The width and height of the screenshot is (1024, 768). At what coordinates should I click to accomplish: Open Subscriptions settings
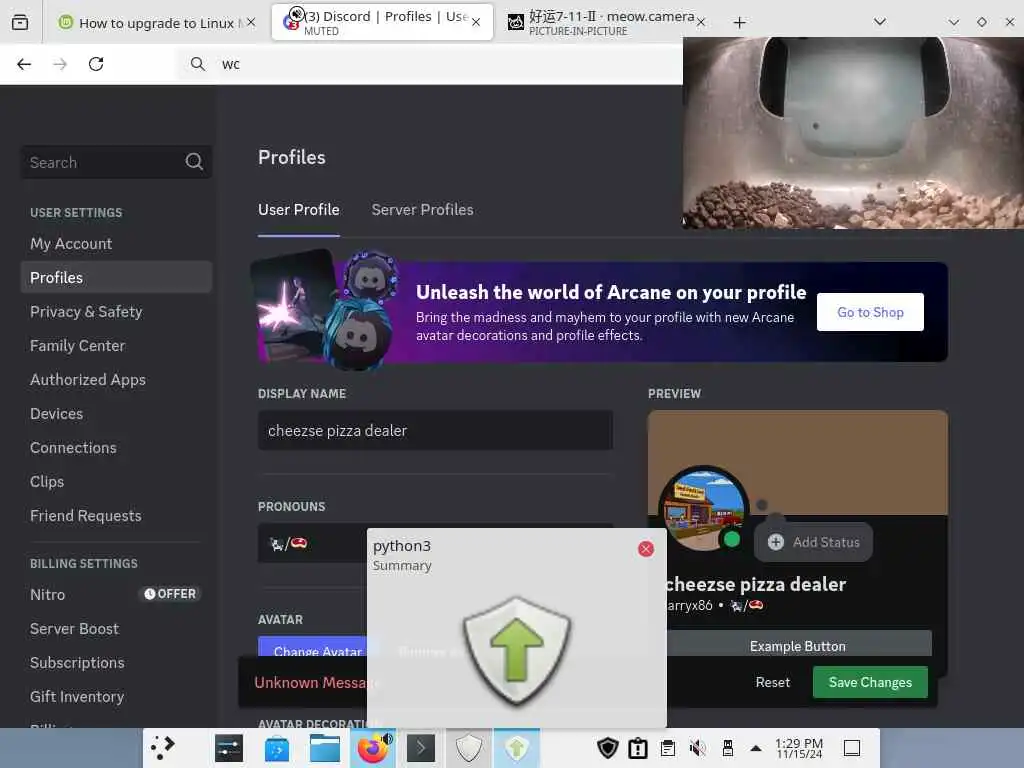(x=116, y=662)
